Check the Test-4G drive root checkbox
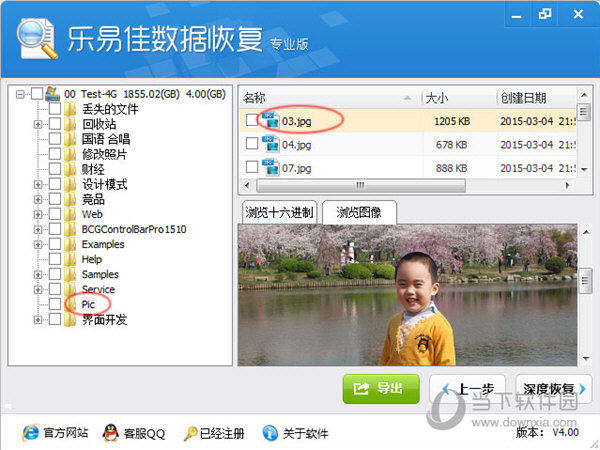The height and width of the screenshot is (450, 600). click(37, 94)
